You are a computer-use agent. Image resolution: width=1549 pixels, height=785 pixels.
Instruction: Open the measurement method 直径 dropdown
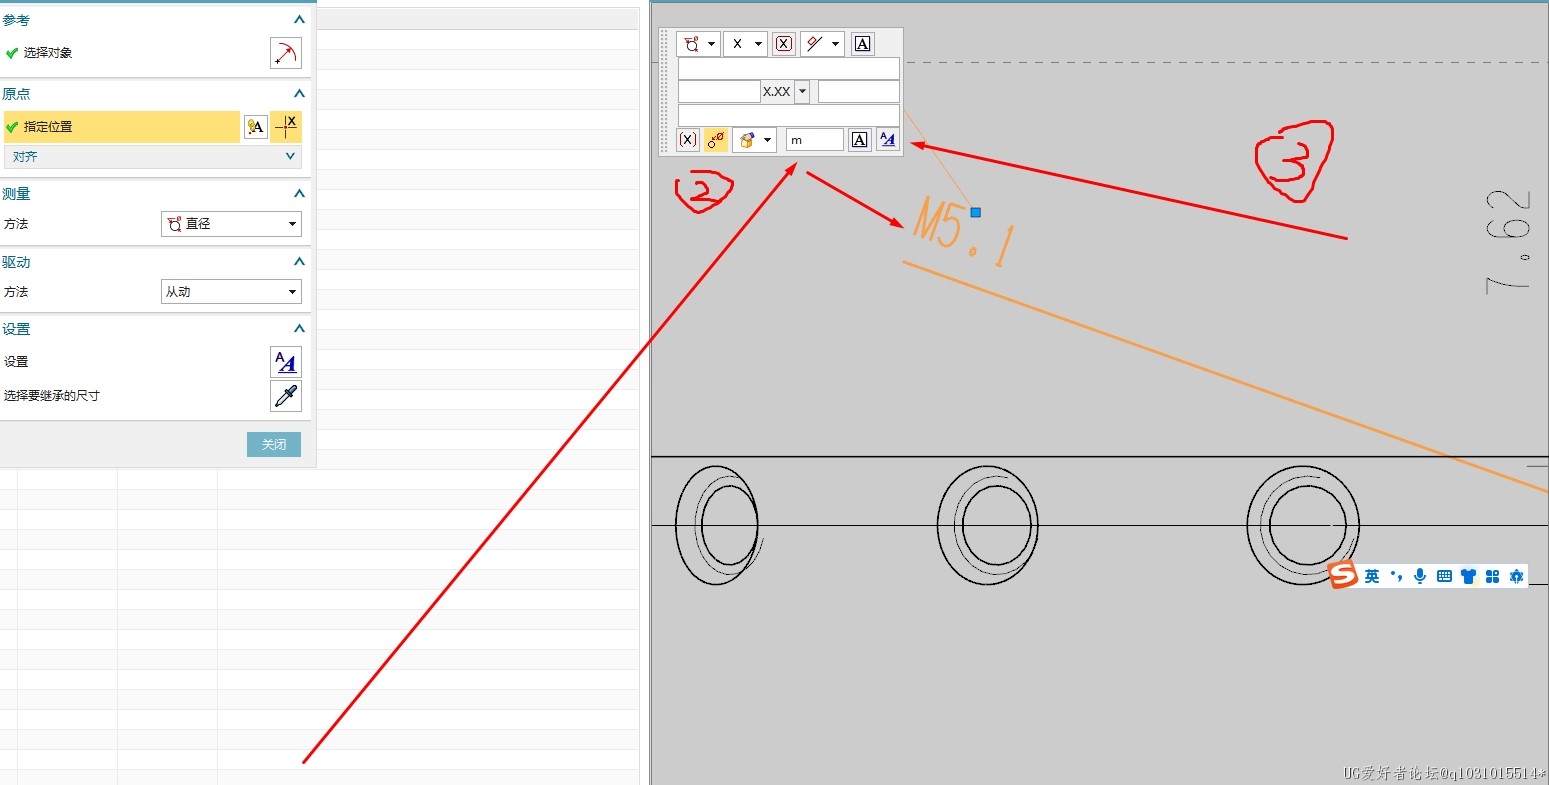tap(231, 224)
